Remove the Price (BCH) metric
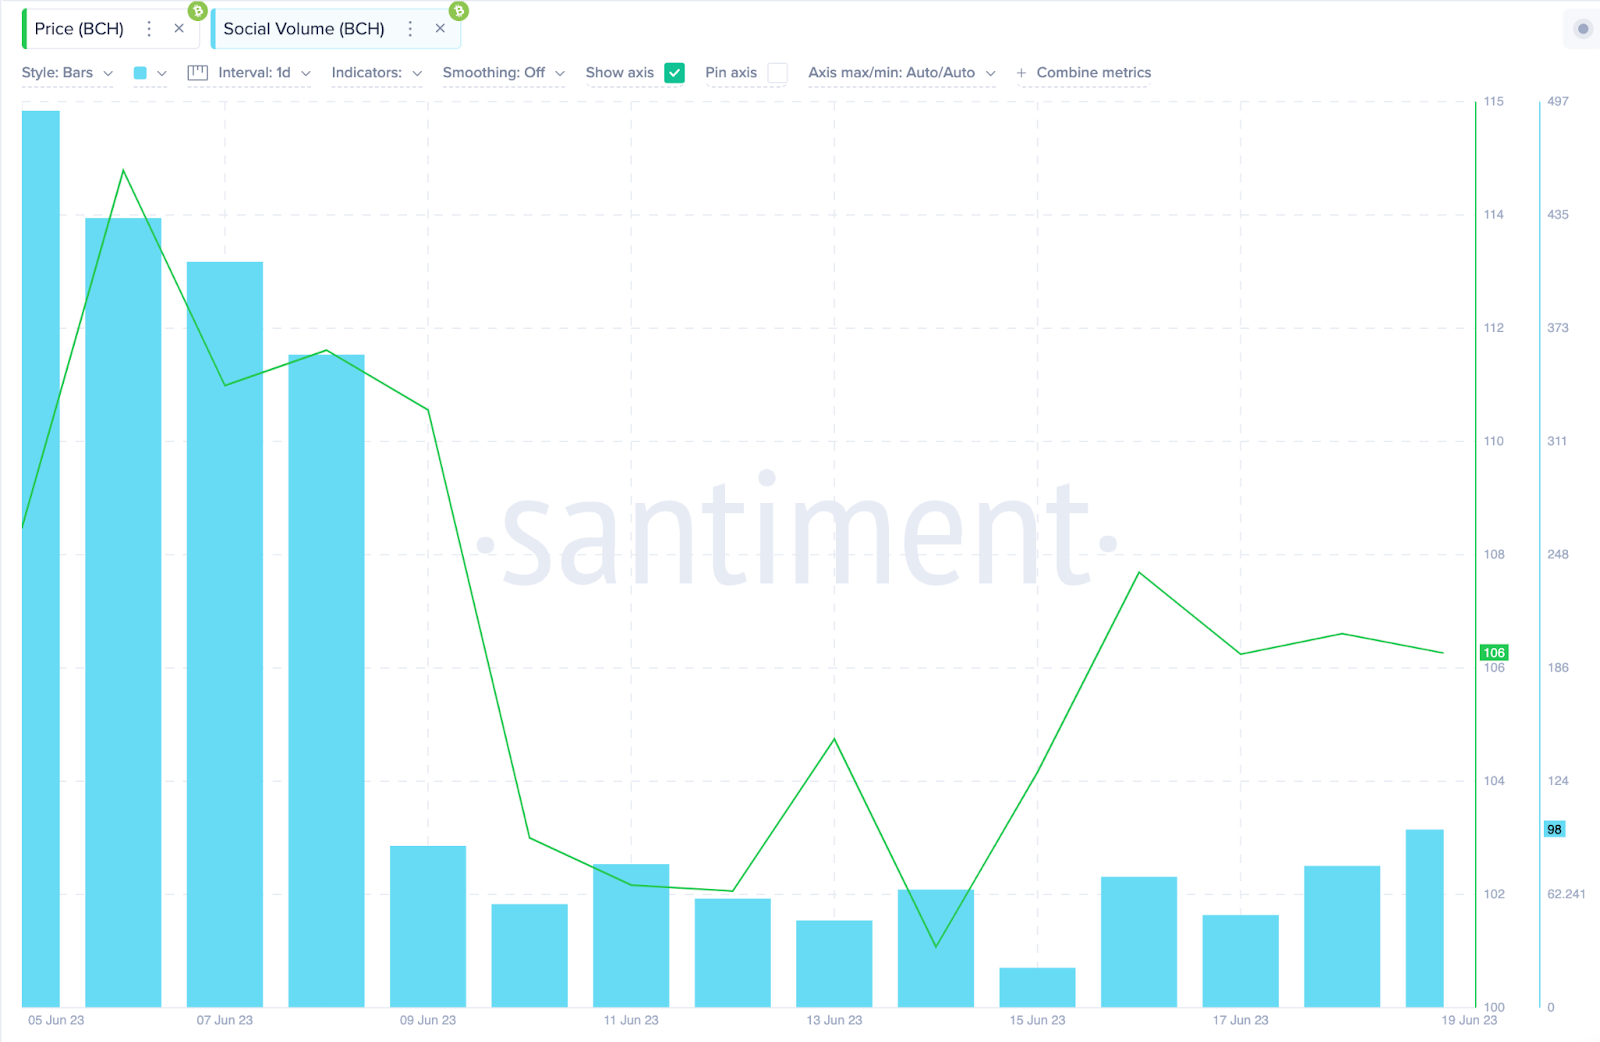Screen dimensions: 1600x1042 coord(179,29)
